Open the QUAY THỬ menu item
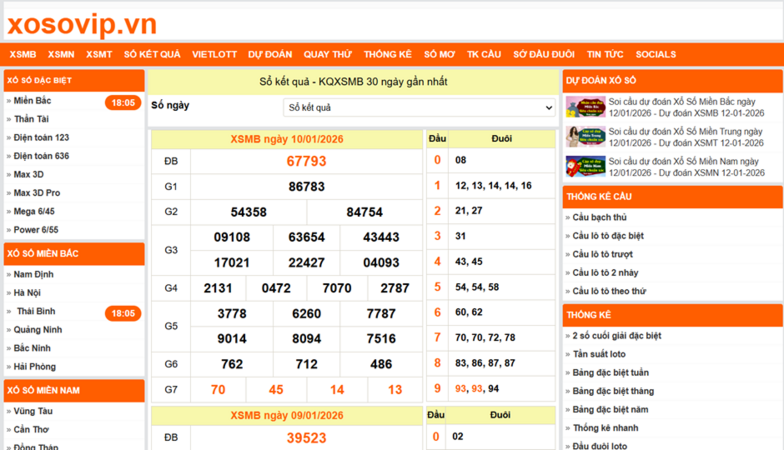784x450 pixels. click(328, 55)
